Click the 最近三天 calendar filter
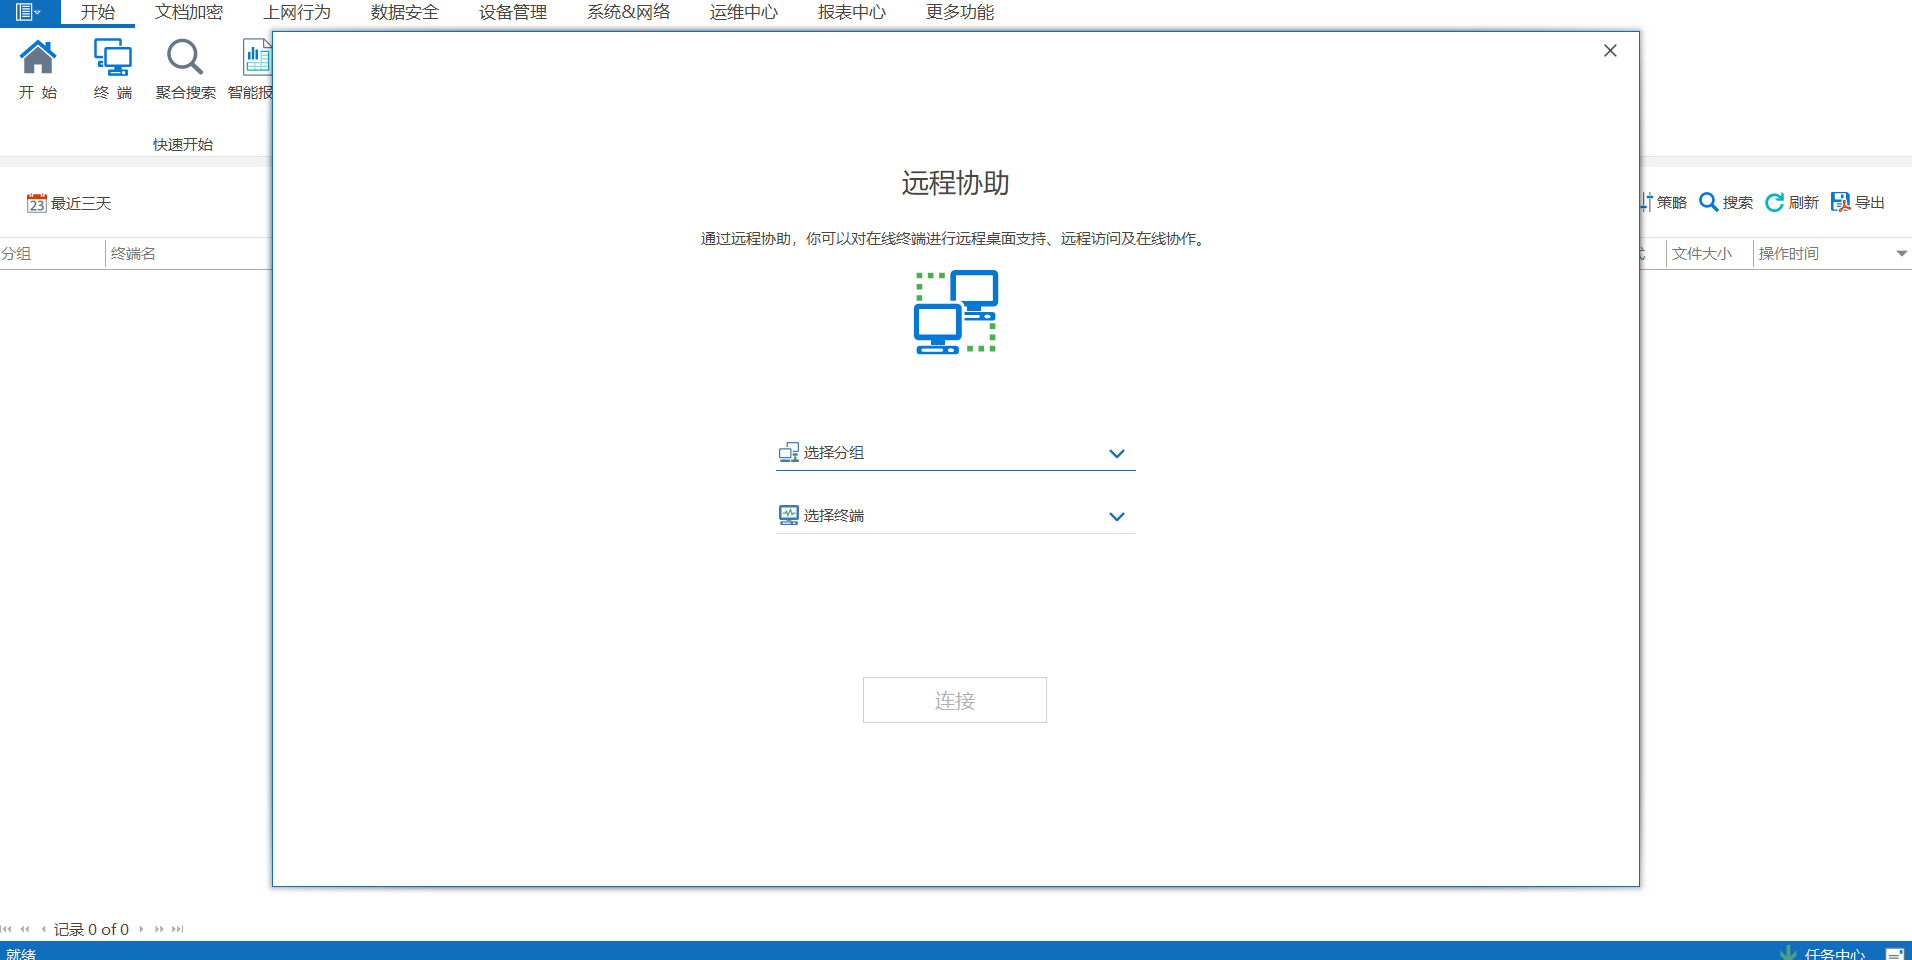 69,204
